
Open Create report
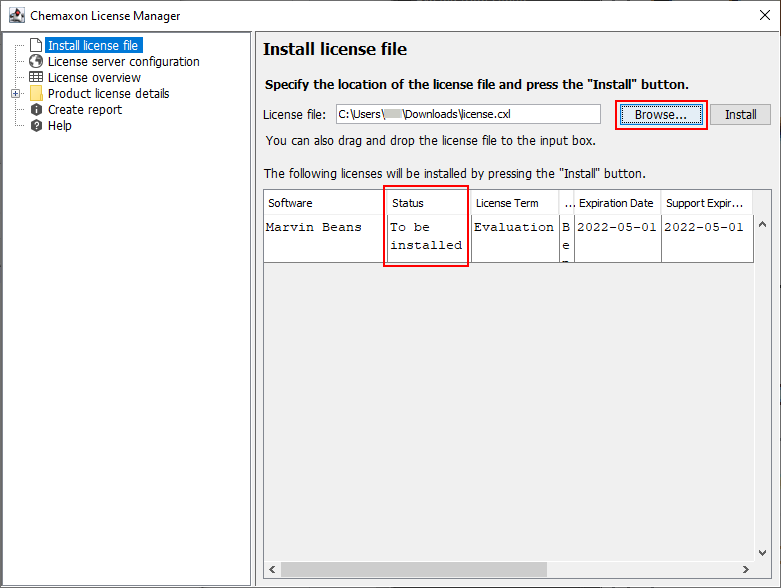(x=85, y=110)
